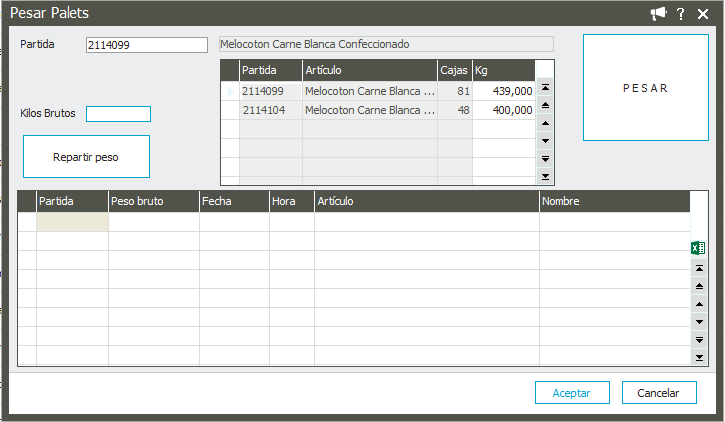Click the Nombre column header in bottom grid

tap(613, 201)
